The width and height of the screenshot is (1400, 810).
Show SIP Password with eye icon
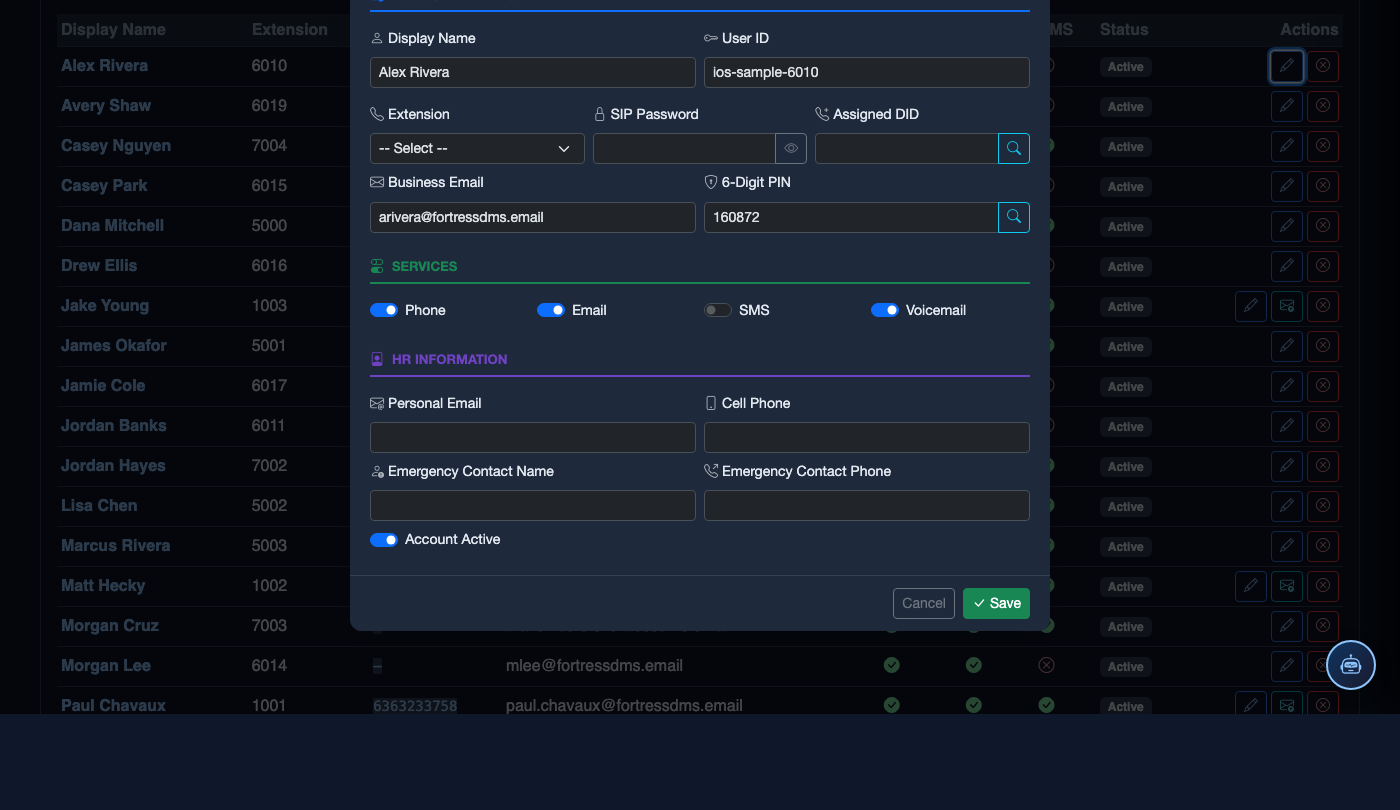[791, 148]
